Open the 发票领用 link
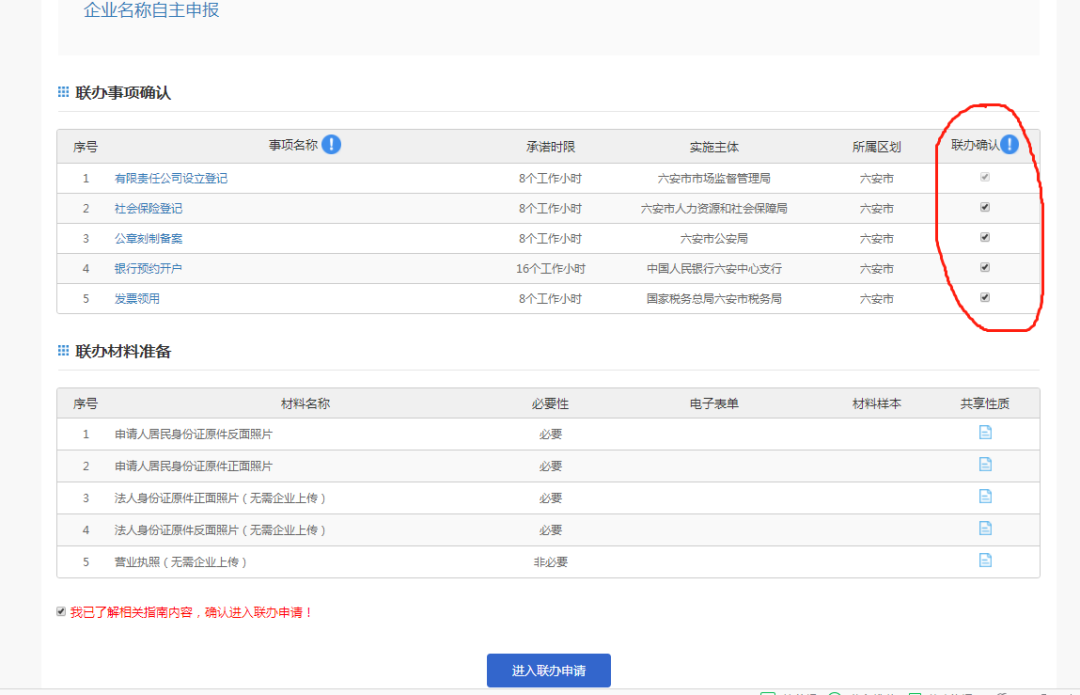The image size is (1080, 695). (x=137, y=298)
